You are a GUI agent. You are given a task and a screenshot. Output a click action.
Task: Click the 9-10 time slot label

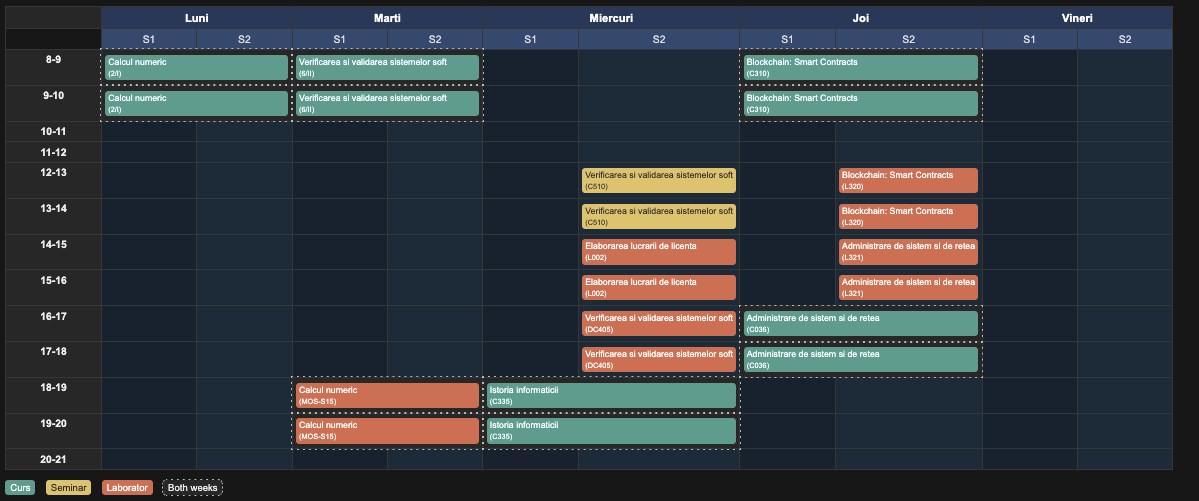[x=54, y=103]
